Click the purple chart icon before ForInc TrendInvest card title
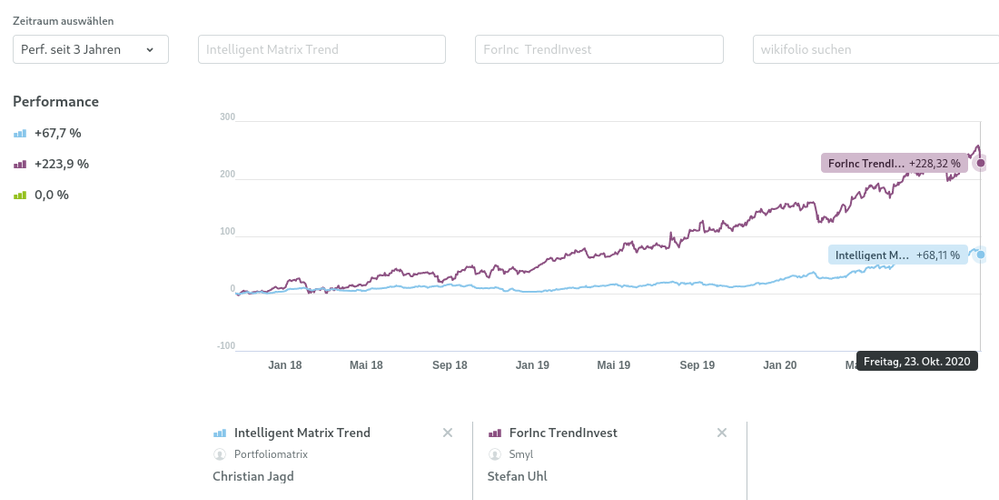This screenshot has height=500, width=999. [495, 434]
